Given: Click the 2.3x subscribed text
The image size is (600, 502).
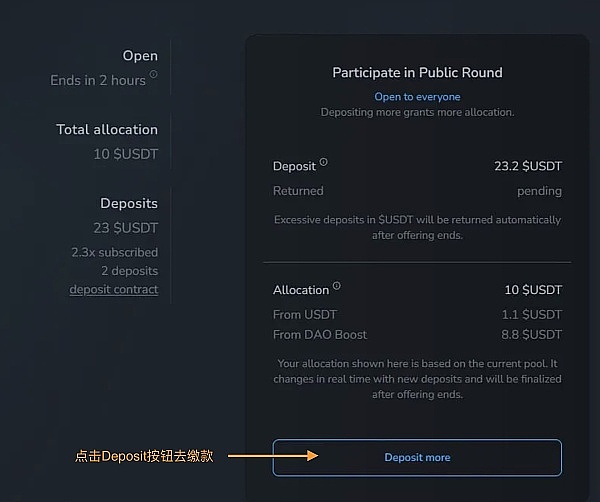Looking at the screenshot, I should coord(114,252).
